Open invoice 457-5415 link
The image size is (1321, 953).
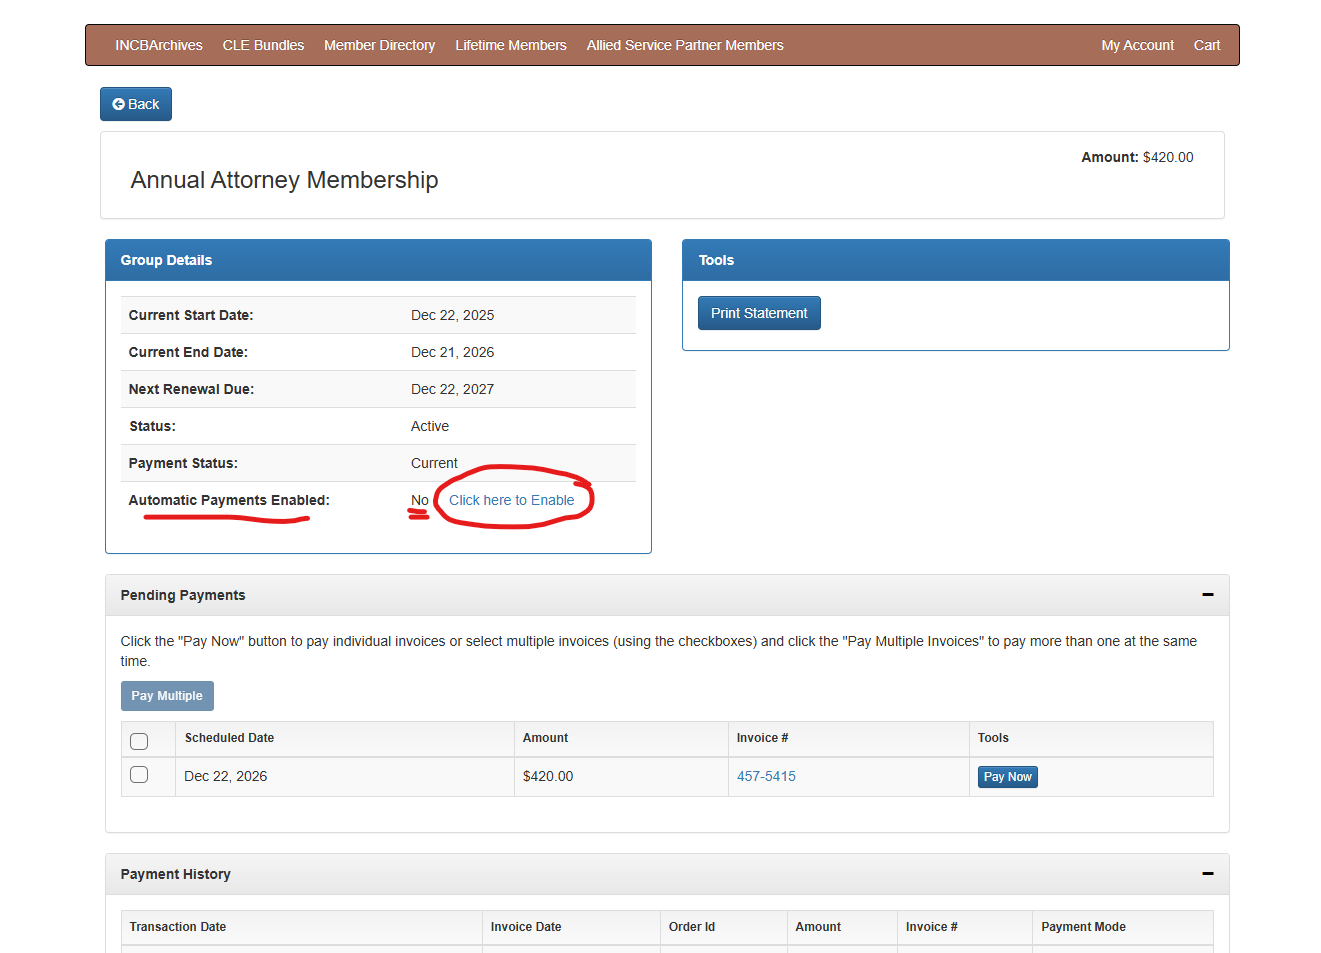point(766,776)
